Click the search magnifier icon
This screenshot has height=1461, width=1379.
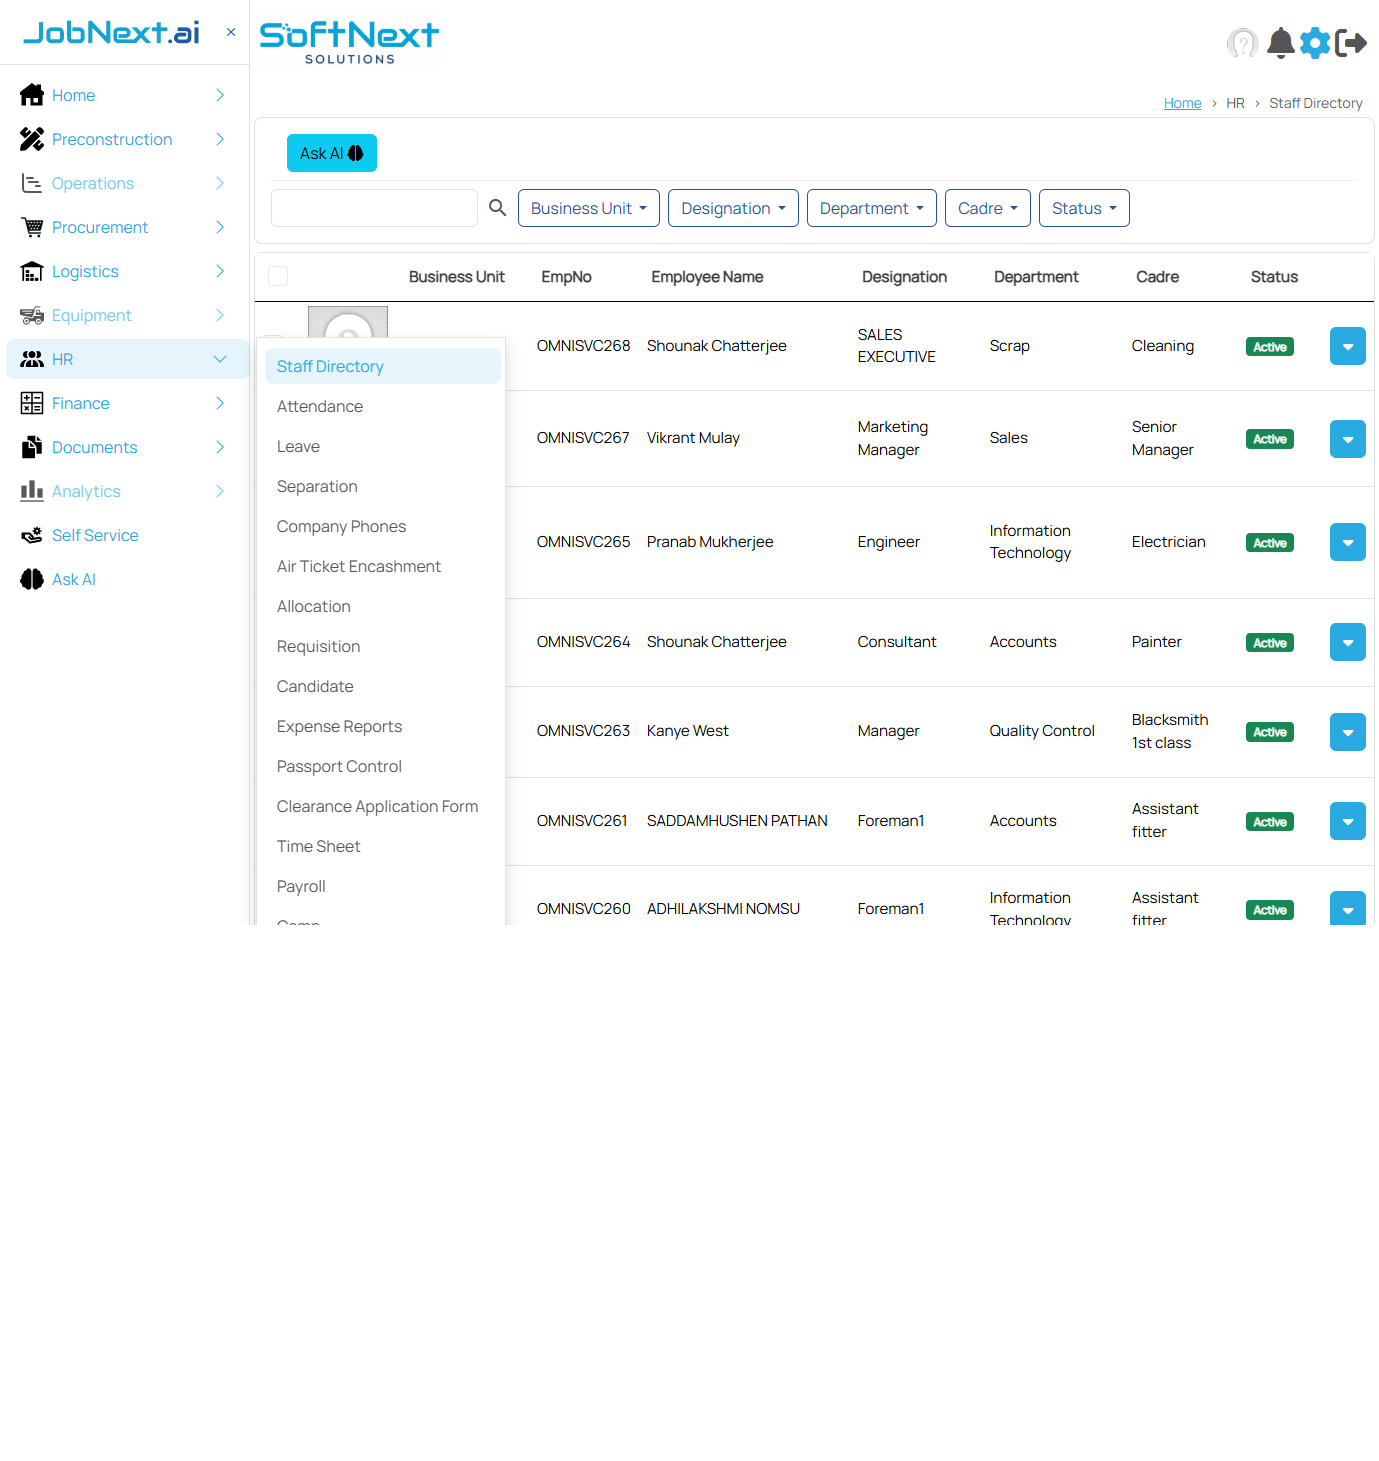click(497, 207)
